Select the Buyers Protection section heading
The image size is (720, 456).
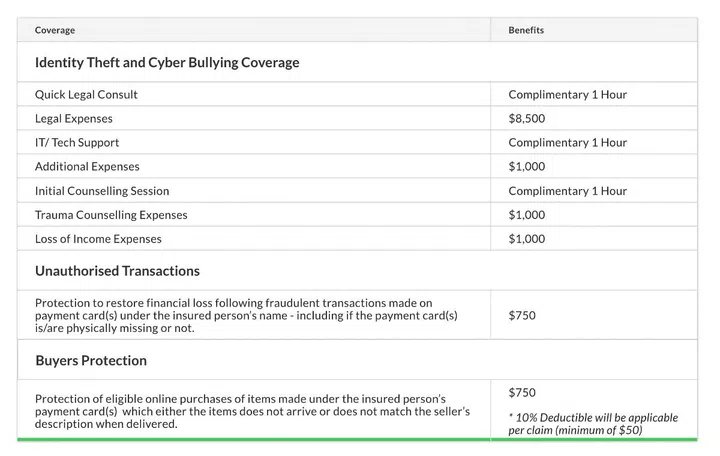[91, 360]
